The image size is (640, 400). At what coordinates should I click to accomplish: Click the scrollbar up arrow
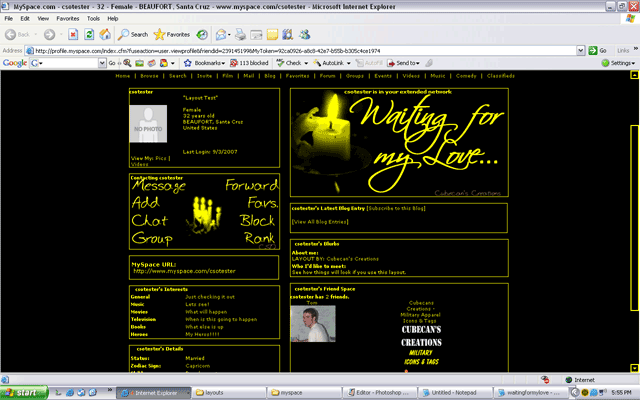(634, 75)
